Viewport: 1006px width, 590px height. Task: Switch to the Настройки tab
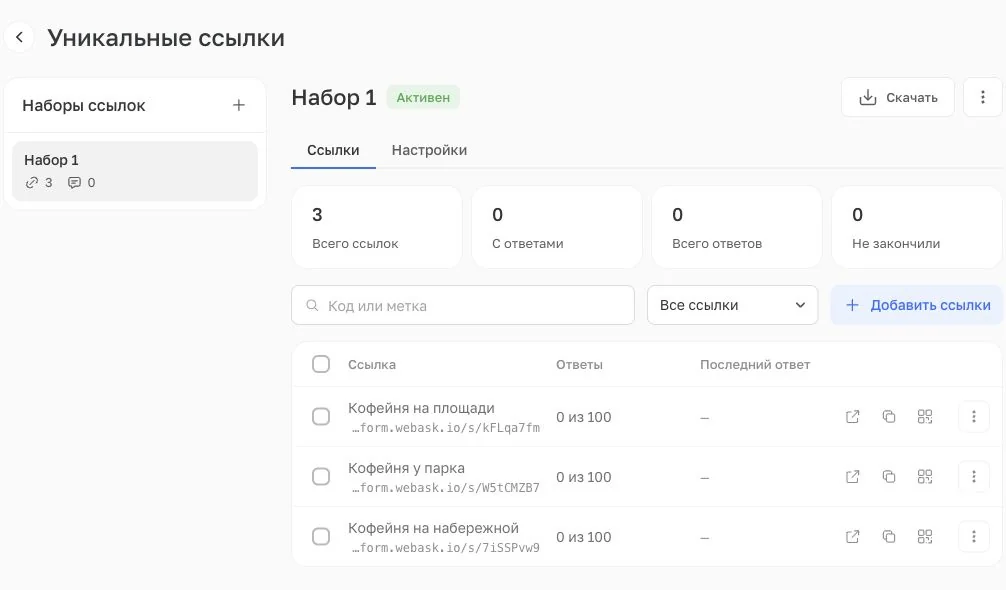(x=429, y=150)
